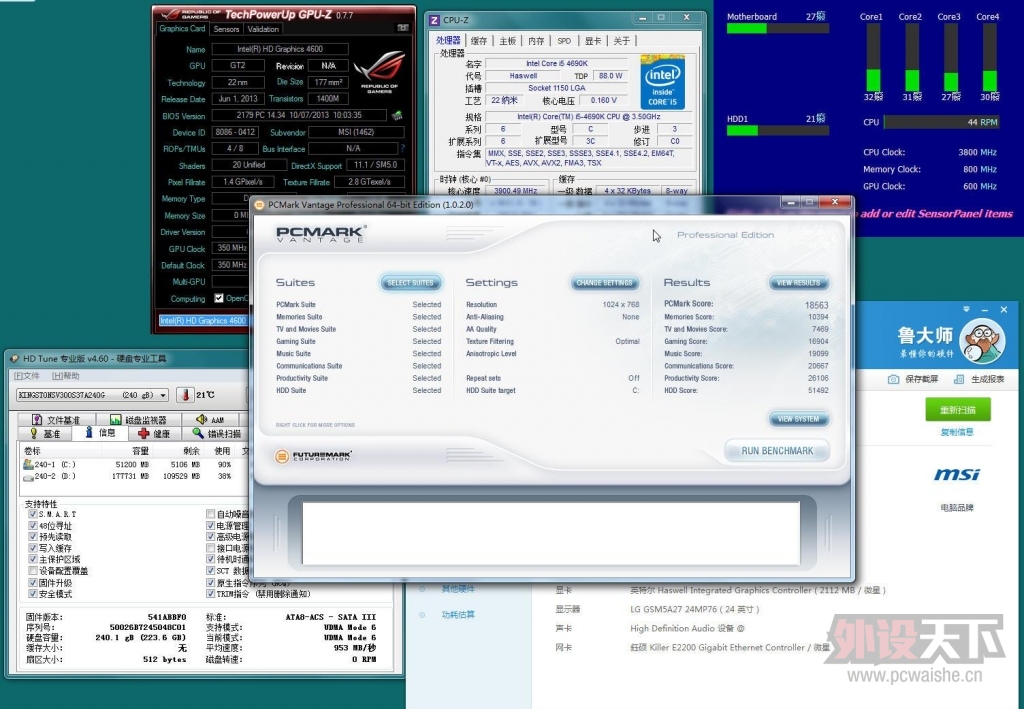Toggle the 48位寻址 checkbox
Viewport: 1024px width, 709px height.
pyautogui.click(x=32, y=526)
